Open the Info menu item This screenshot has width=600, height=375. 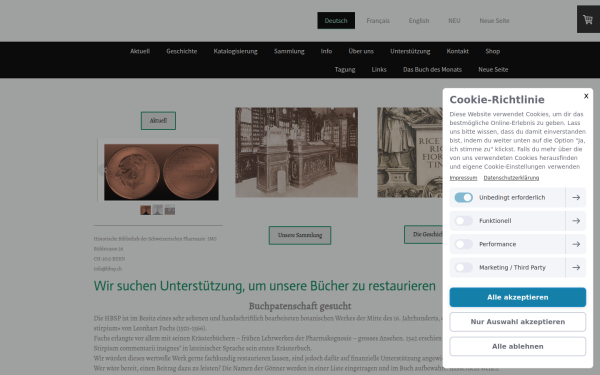point(326,51)
